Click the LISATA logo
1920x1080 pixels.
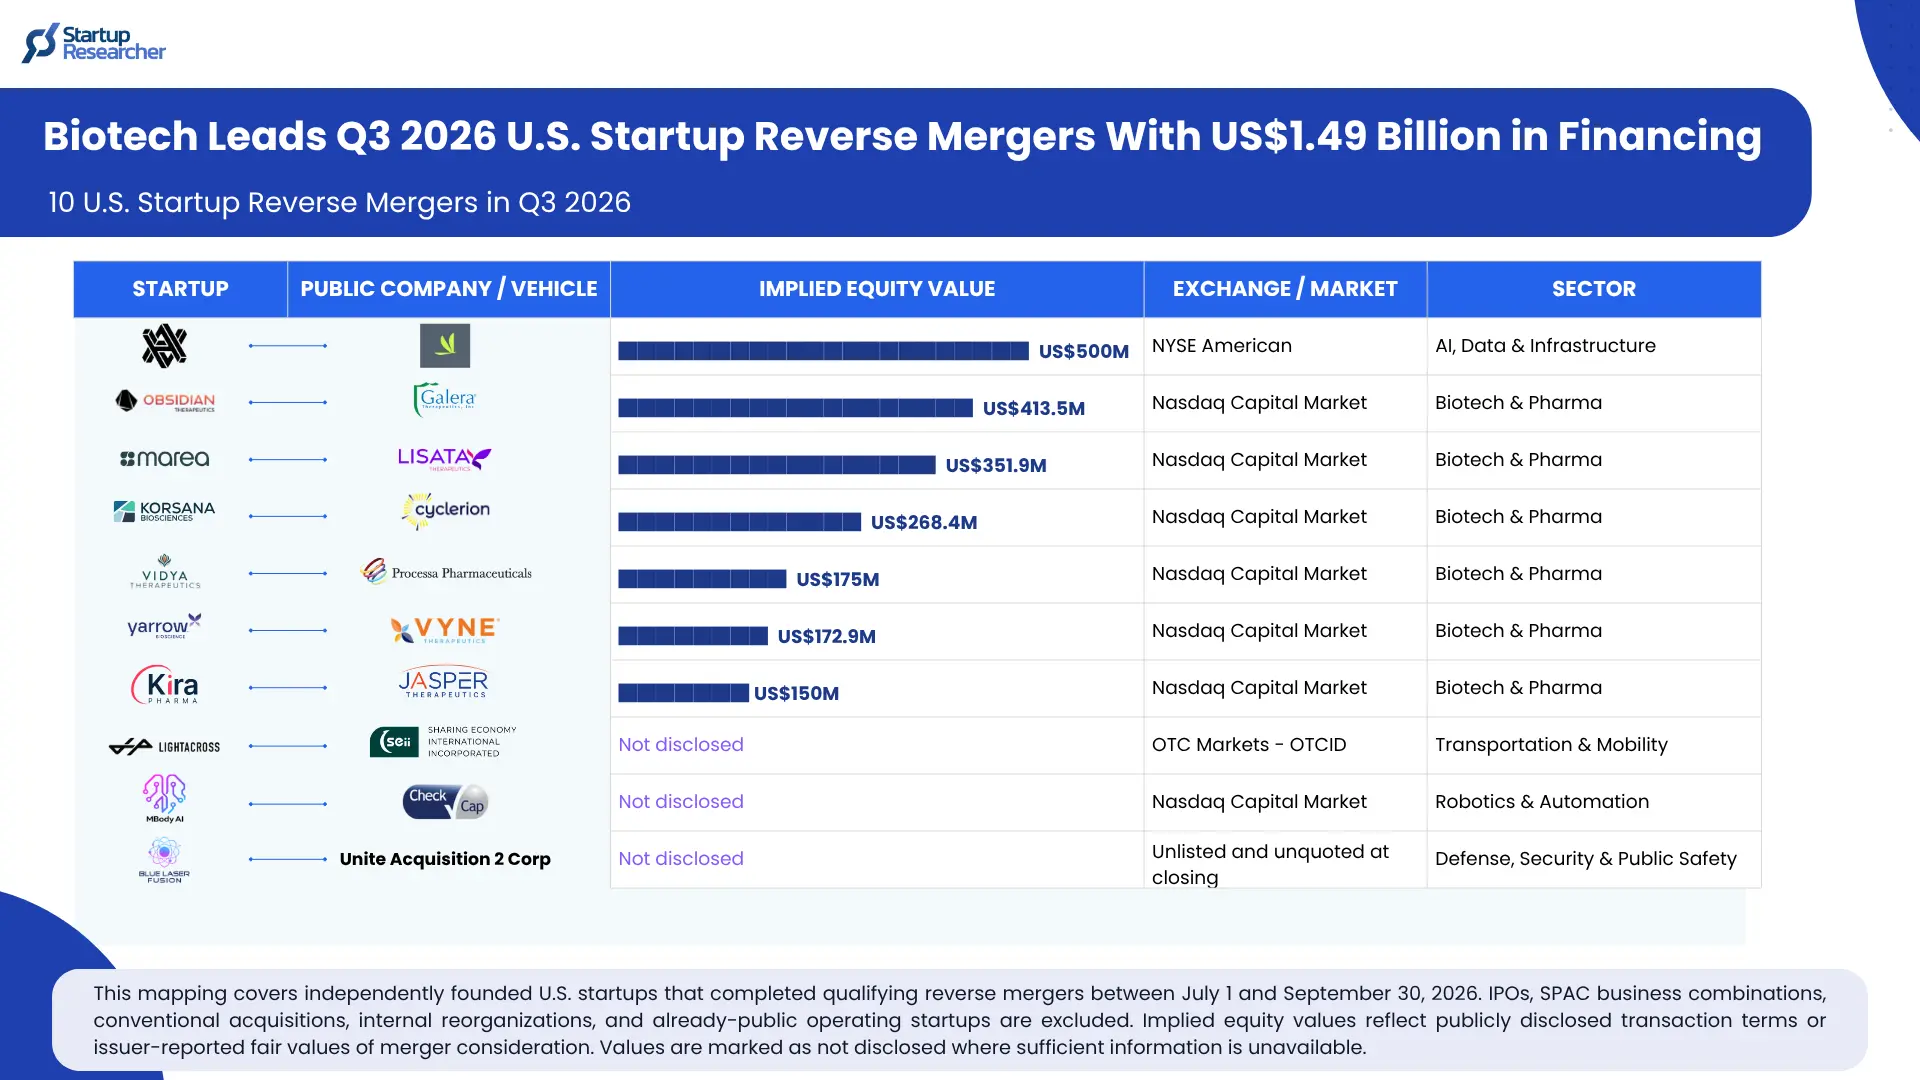[x=445, y=459]
